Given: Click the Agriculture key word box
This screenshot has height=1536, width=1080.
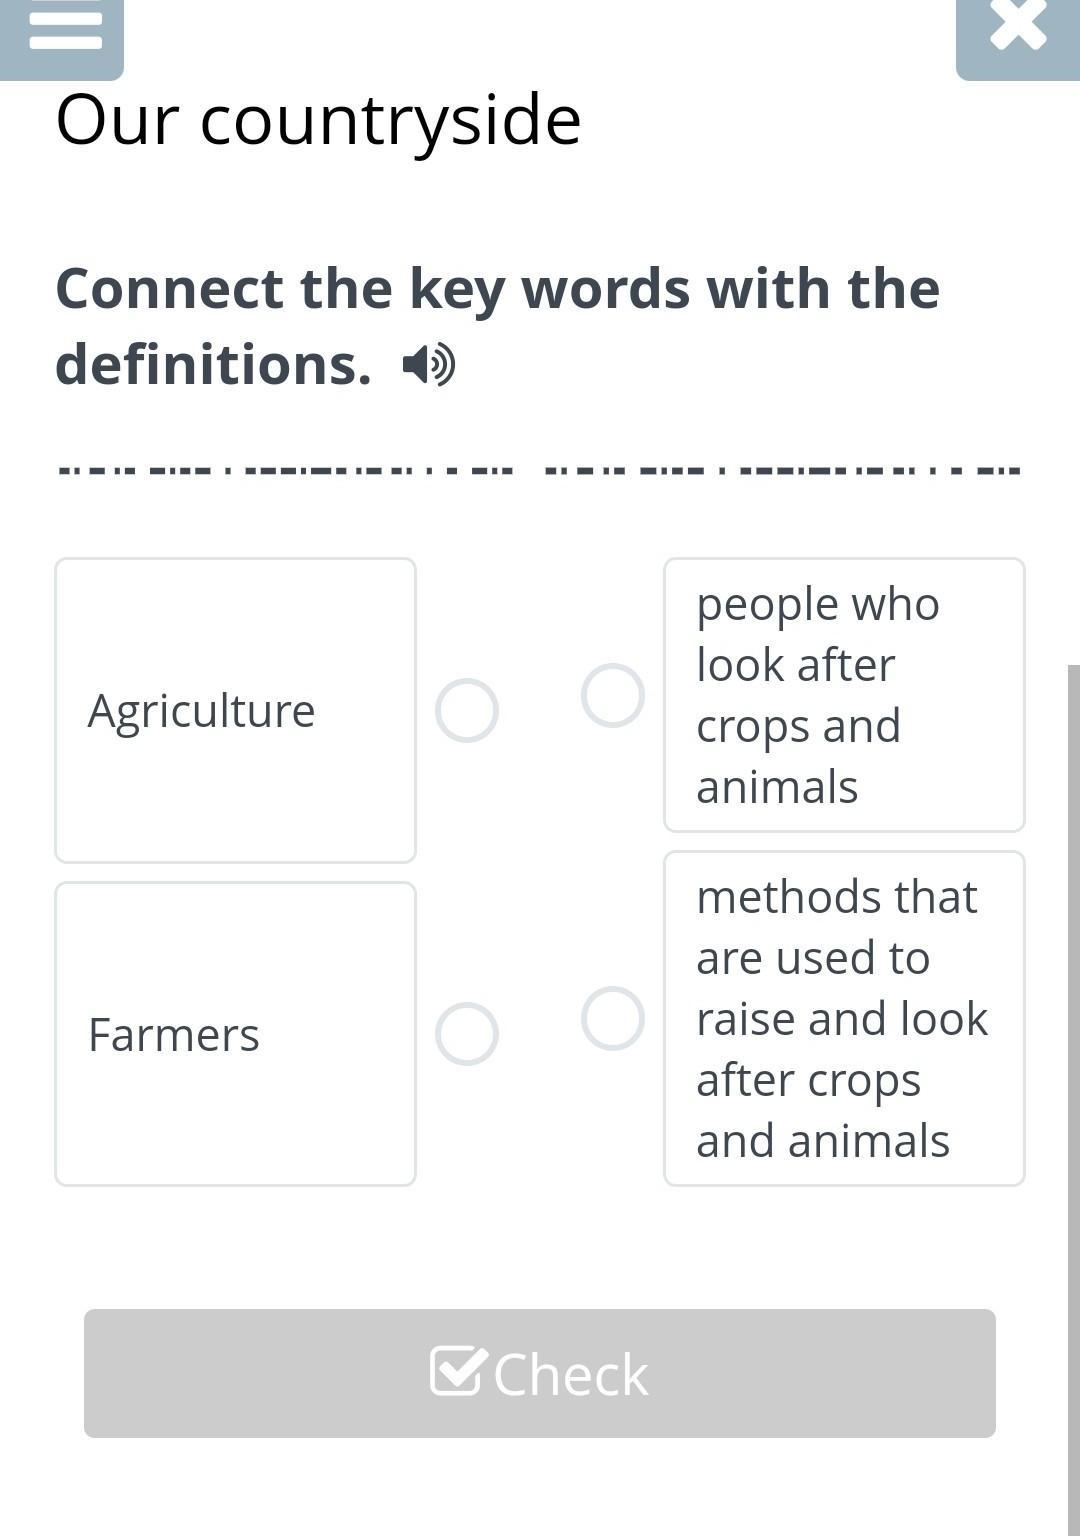Looking at the screenshot, I should point(235,710).
